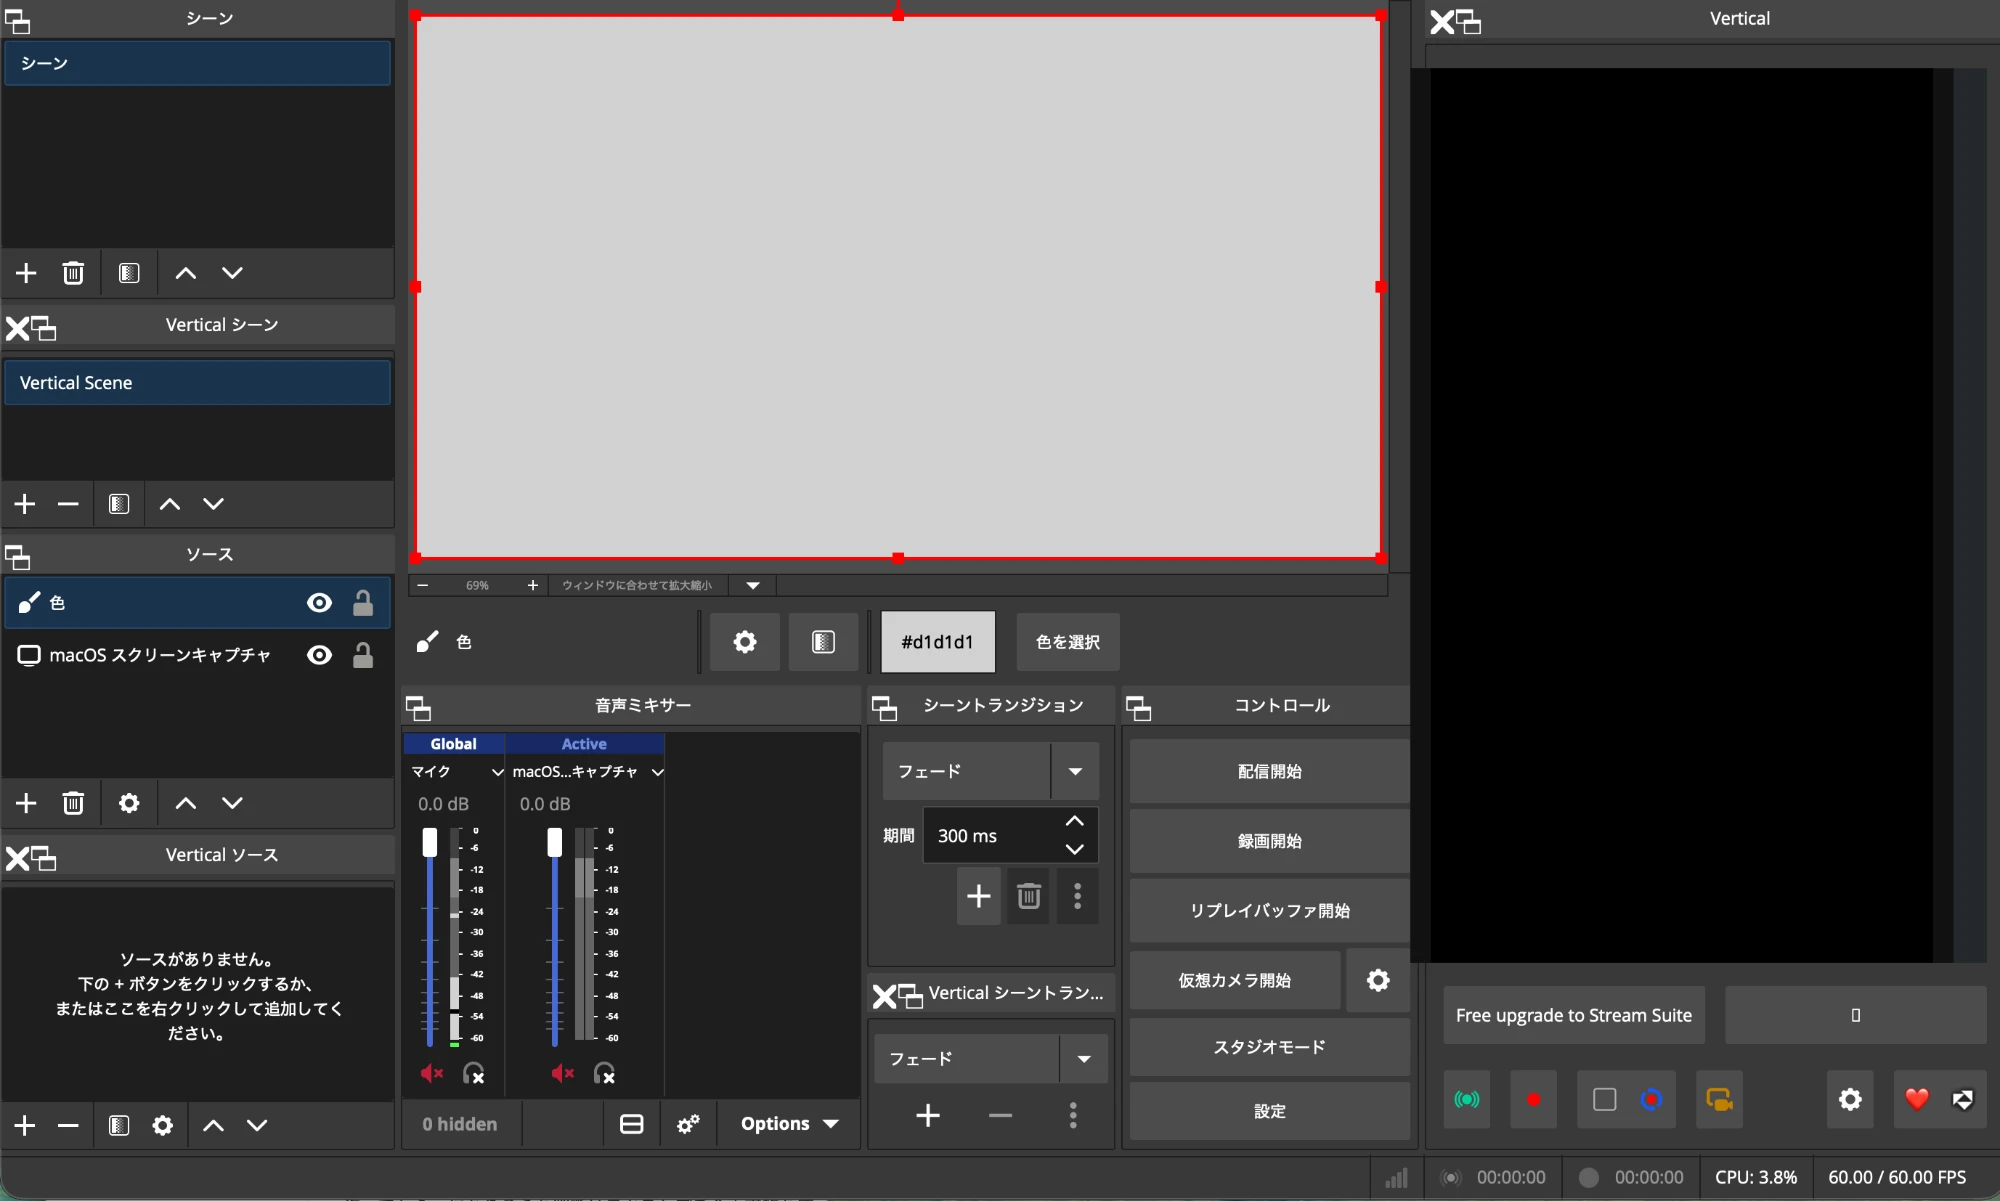The image size is (2000, 1201).
Task: Add a new scene in シーン panel
Action: [x=26, y=273]
